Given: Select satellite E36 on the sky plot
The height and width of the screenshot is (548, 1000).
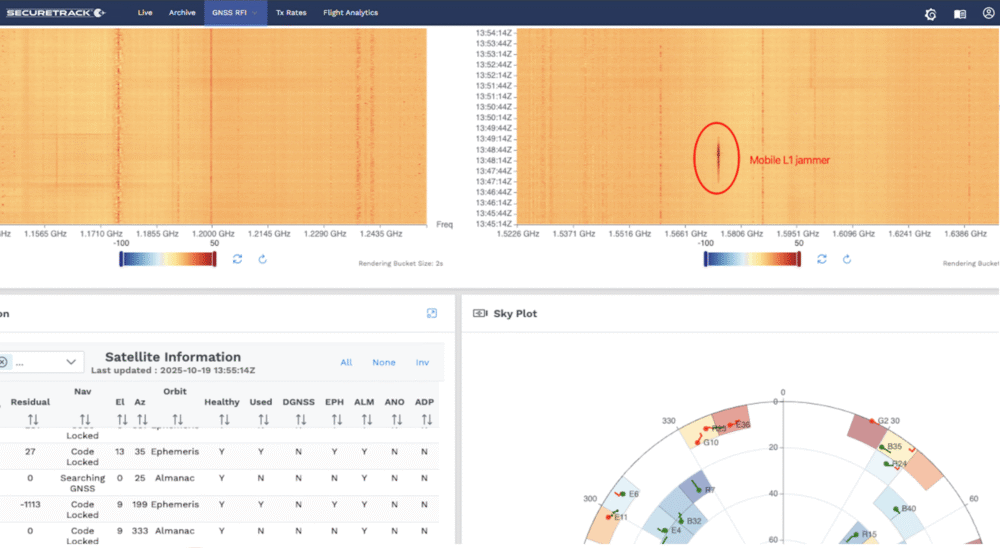Looking at the screenshot, I should point(730,424).
